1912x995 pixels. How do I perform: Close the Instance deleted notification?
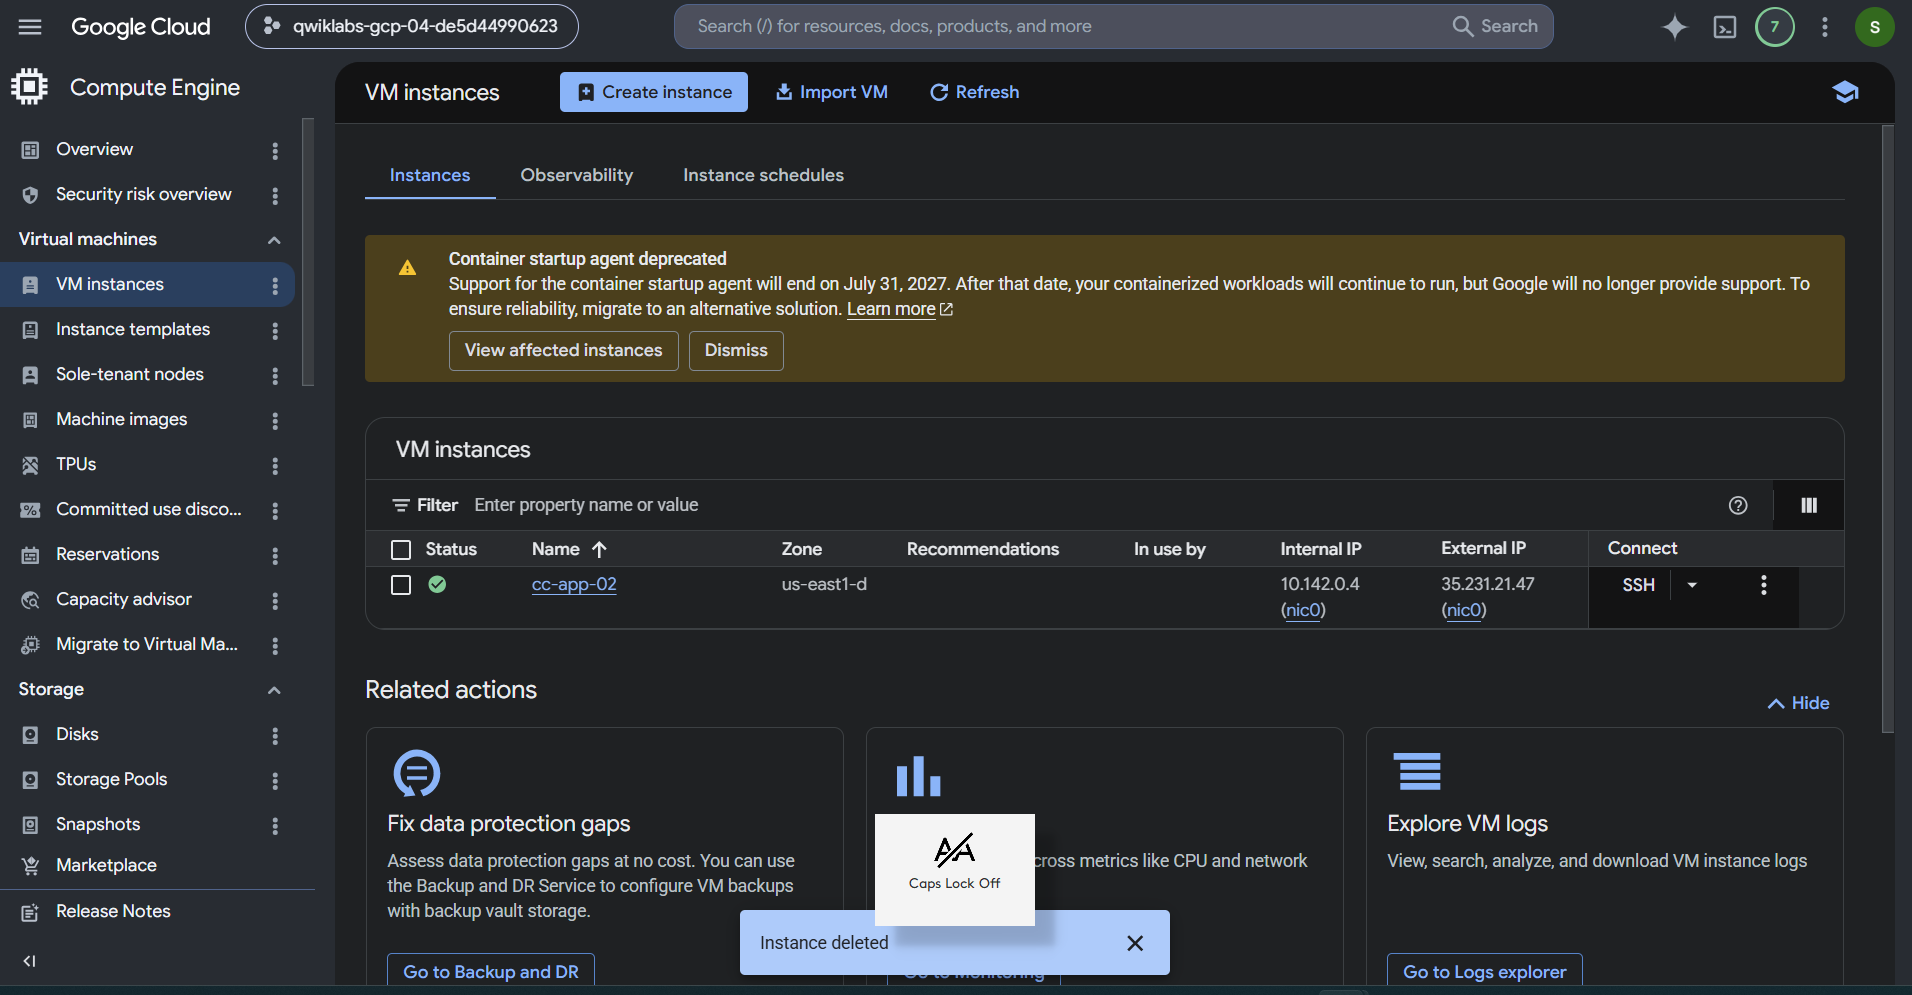(1135, 943)
